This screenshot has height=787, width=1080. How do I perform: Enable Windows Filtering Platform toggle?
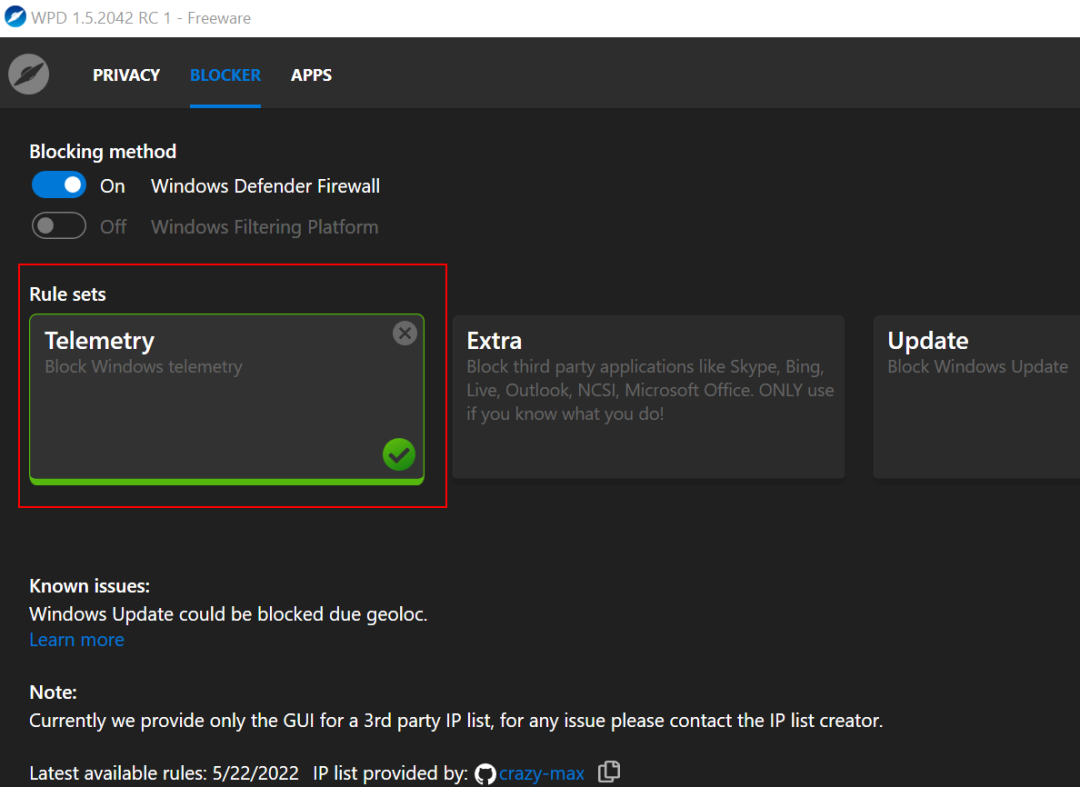[x=59, y=226]
